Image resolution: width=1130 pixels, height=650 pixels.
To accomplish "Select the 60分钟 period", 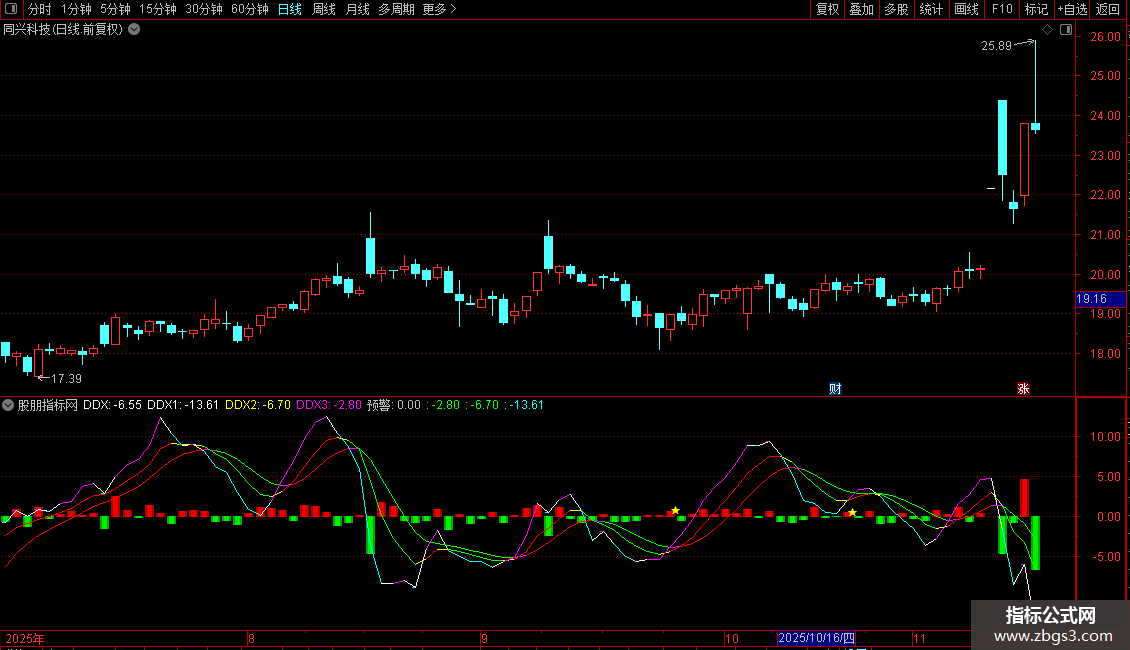I will (x=250, y=9).
